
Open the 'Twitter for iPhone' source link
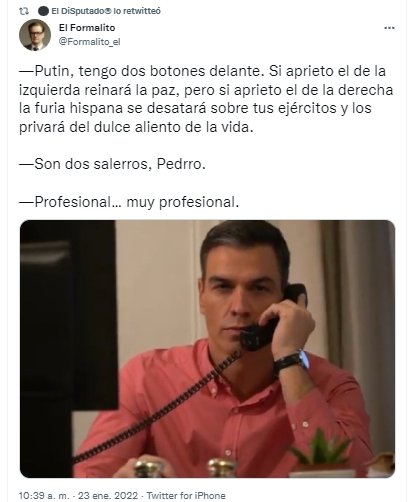[x=186, y=495]
